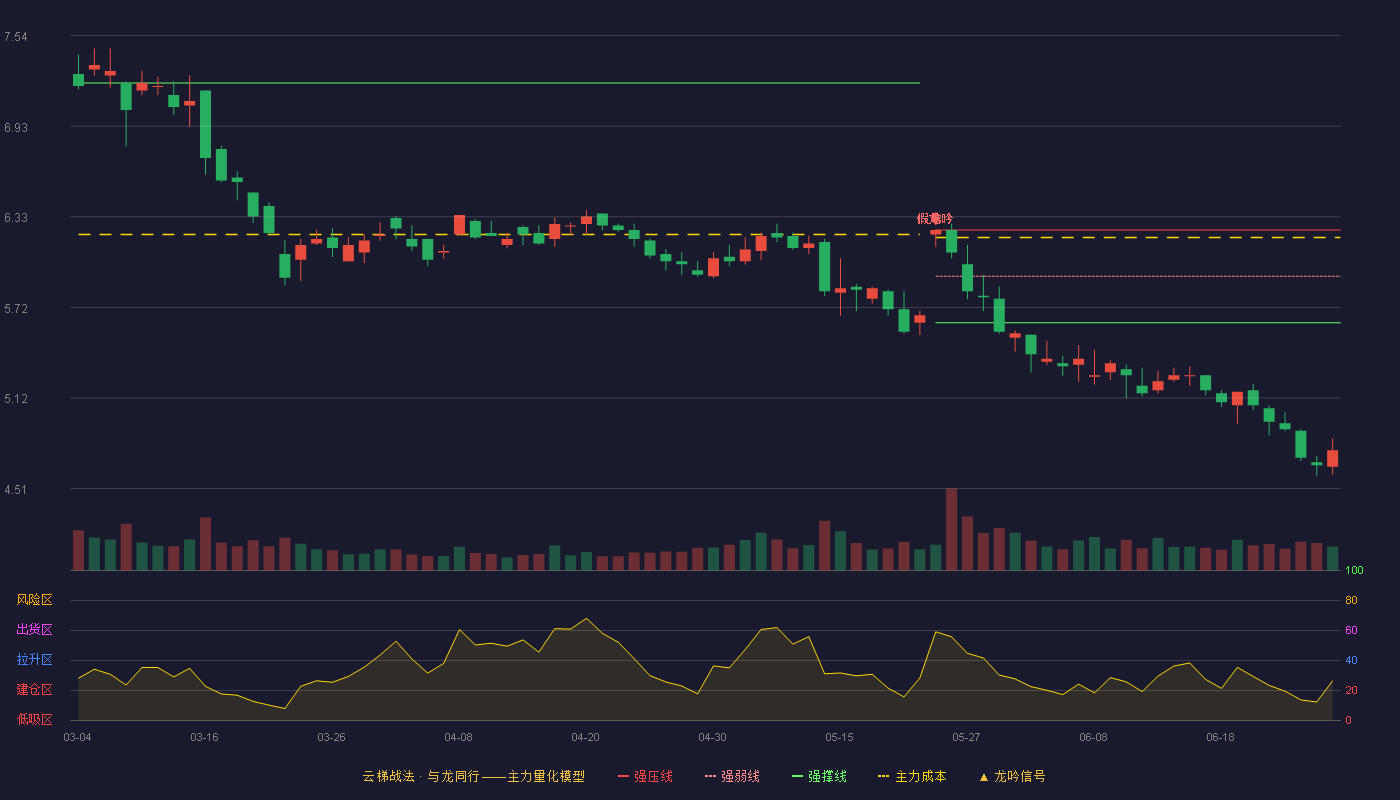The image size is (1400, 800).
Task: Click the 04-30 date label
Action: [712, 737]
